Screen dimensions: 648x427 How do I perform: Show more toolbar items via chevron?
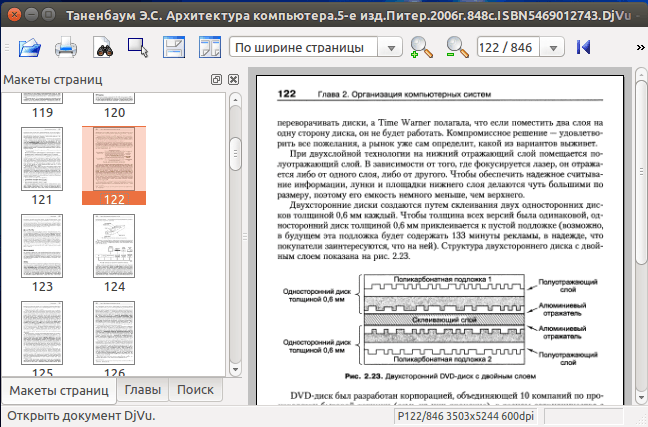pyautogui.click(x=640, y=48)
